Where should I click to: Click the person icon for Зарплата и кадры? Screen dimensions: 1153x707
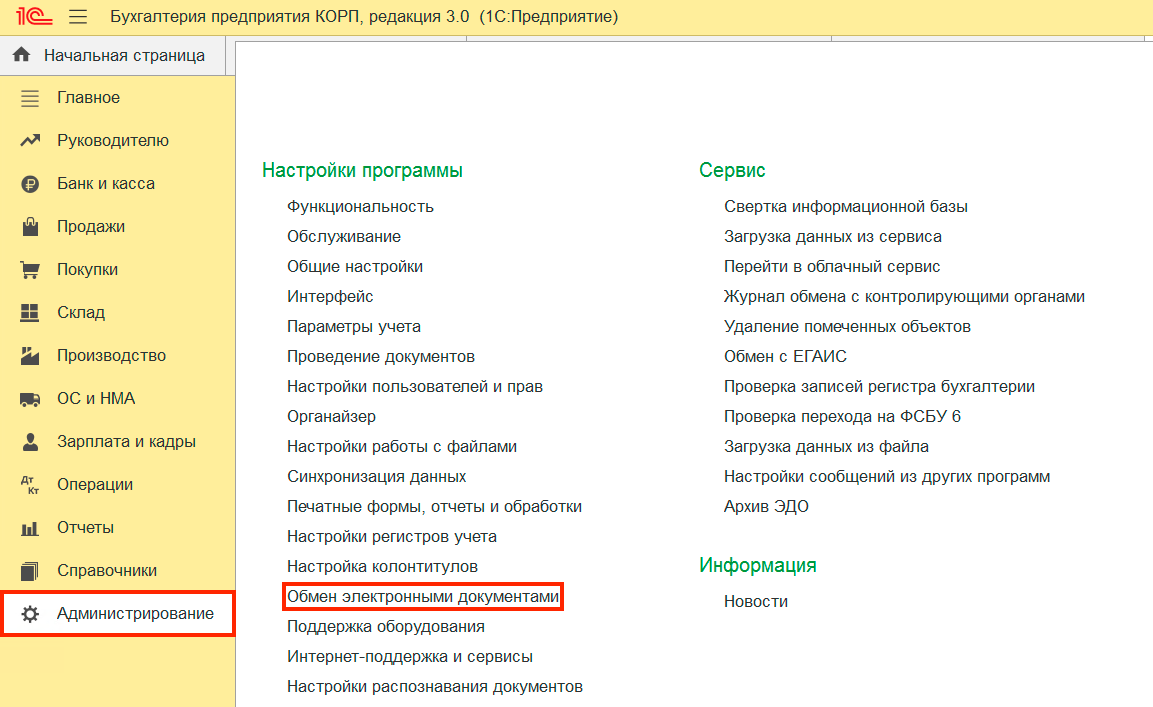(x=30, y=442)
